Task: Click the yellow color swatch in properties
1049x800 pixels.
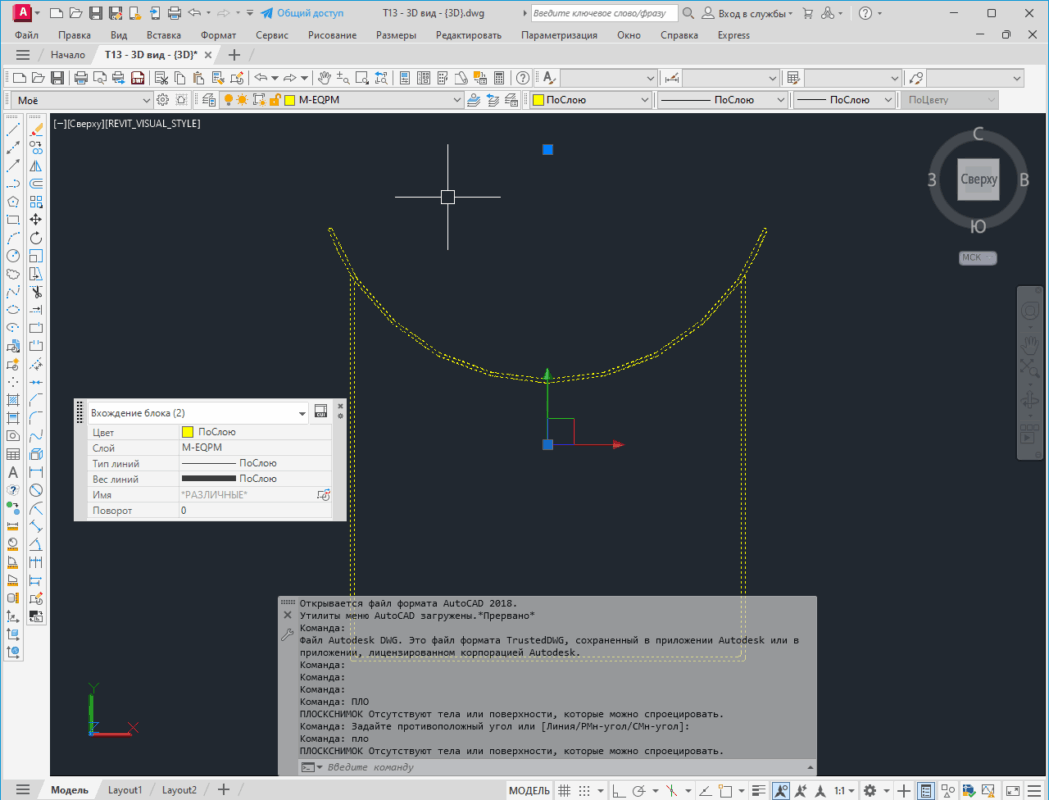Action: pyautogui.click(x=187, y=433)
